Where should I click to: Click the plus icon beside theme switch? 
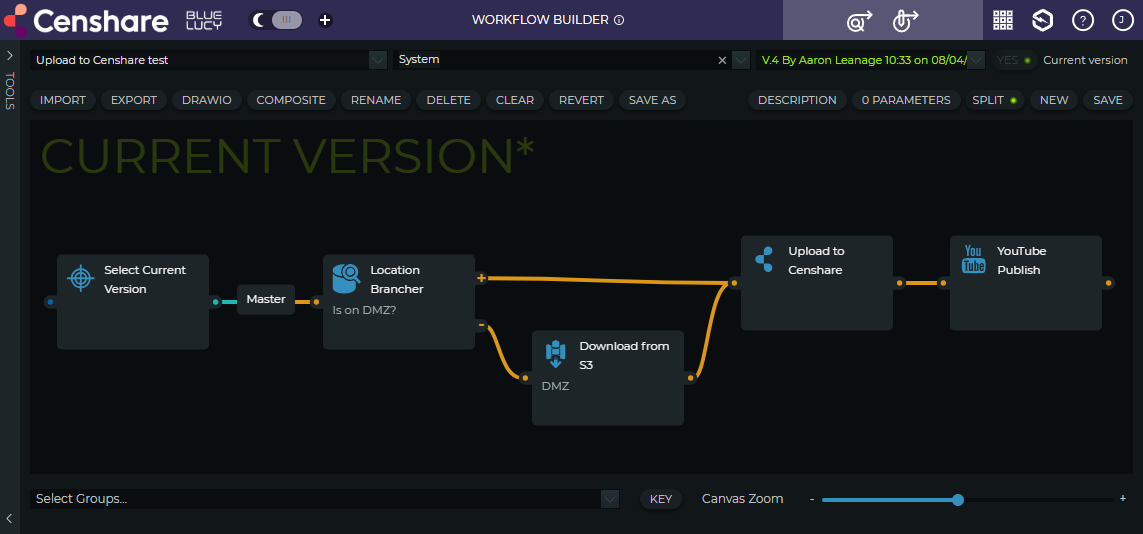pyautogui.click(x=325, y=20)
